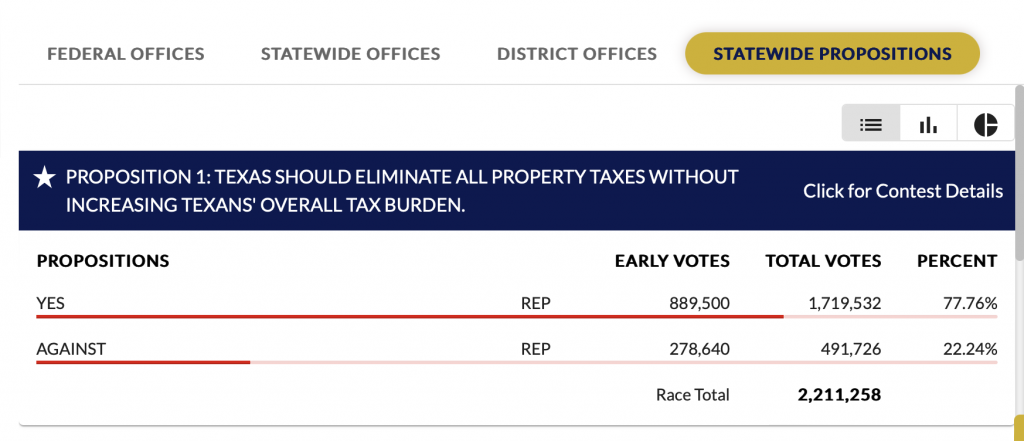Open the Statewide Offices tab
The height and width of the screenshot is (441, 1024).
pos(350,54)
